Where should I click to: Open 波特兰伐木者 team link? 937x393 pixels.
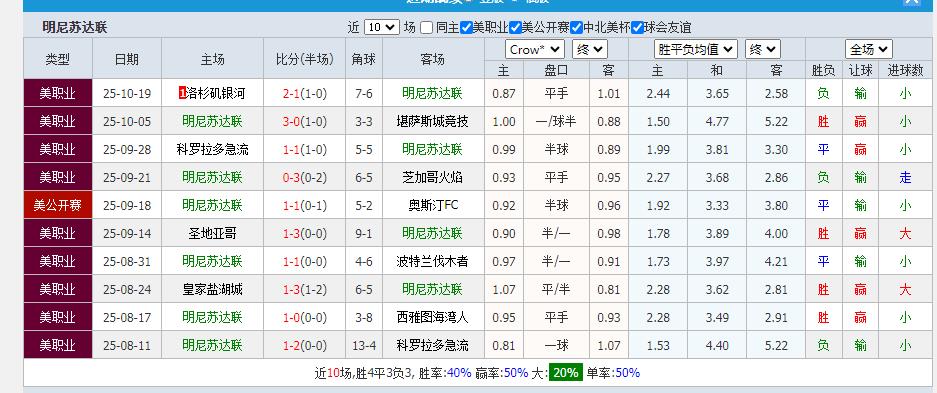(433, 262)
